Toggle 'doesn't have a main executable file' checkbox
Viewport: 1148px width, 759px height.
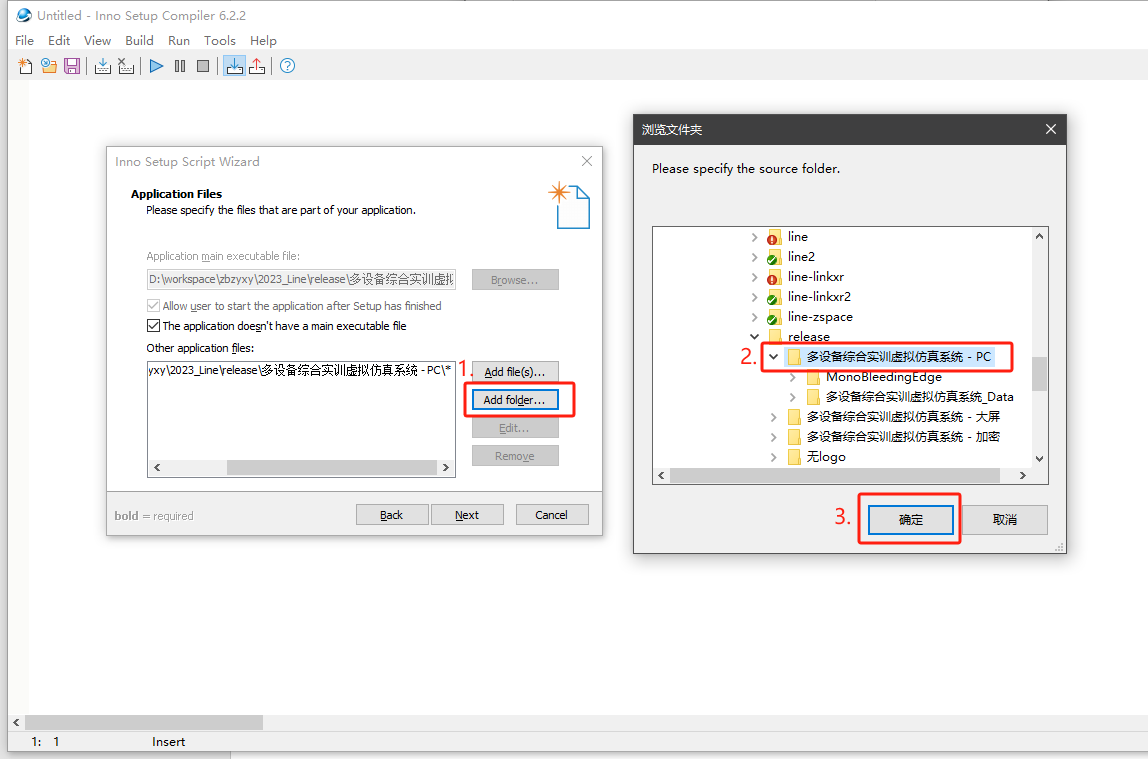153,326
